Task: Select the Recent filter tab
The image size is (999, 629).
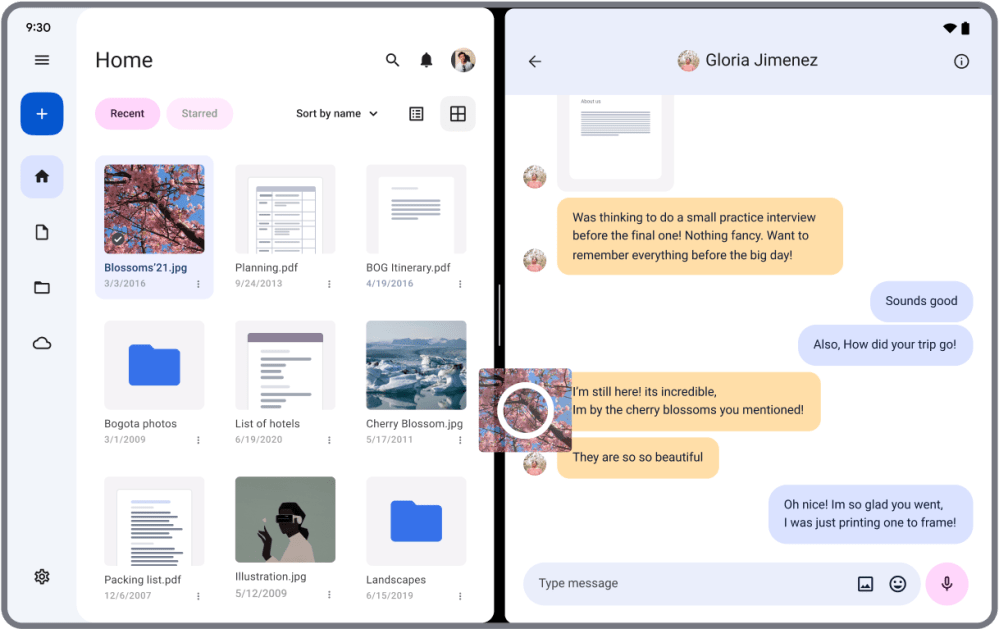Action: click(x=127, y=114)
